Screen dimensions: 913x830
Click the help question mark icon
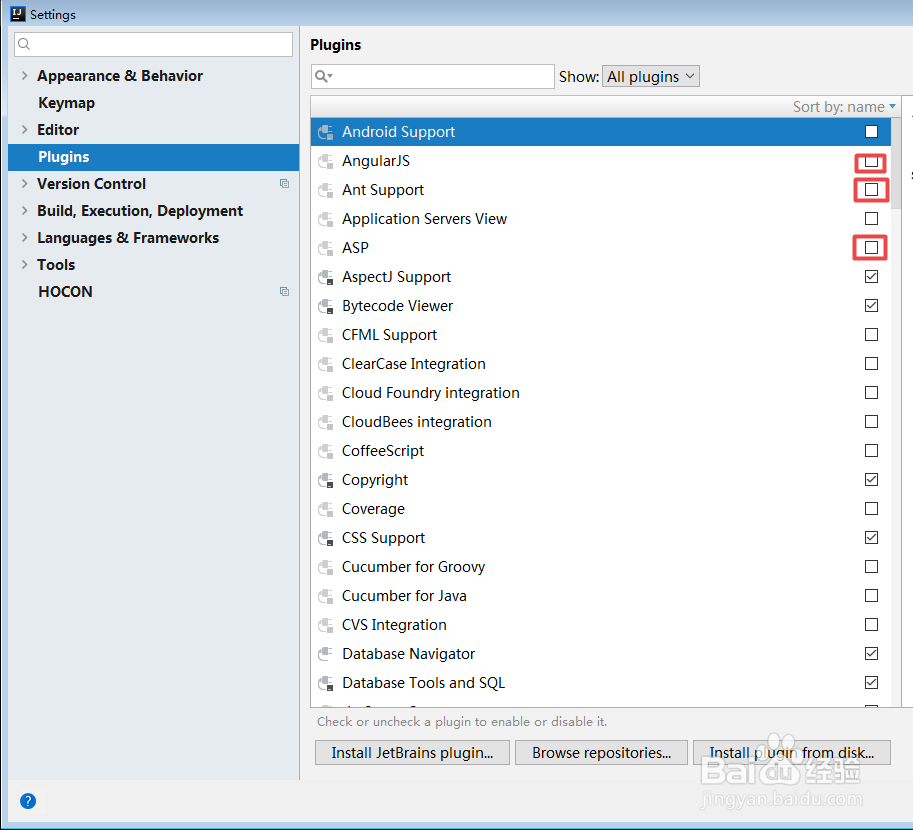point(27,801)
